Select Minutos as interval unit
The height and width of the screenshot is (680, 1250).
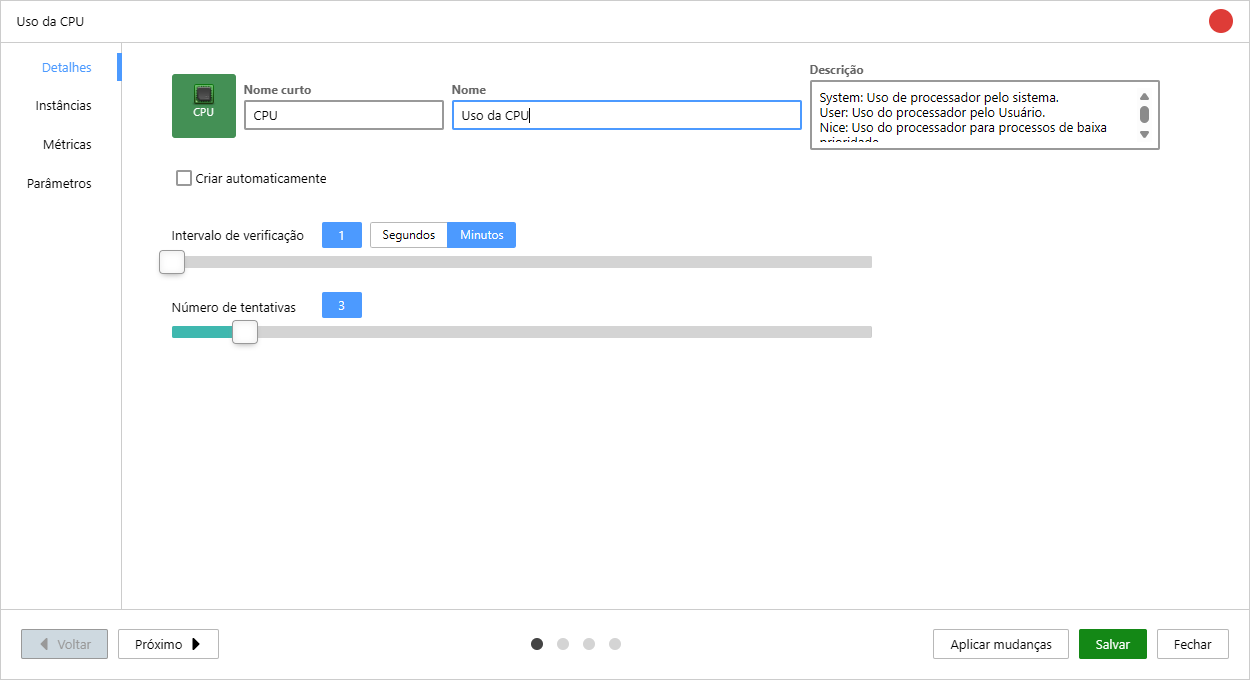[481, 235]
